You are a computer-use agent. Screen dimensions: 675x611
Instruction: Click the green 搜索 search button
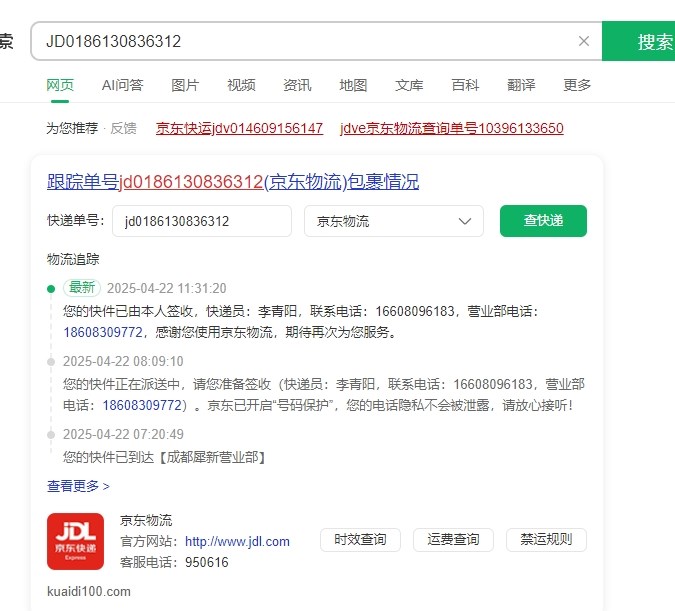(x=638, y=41)
